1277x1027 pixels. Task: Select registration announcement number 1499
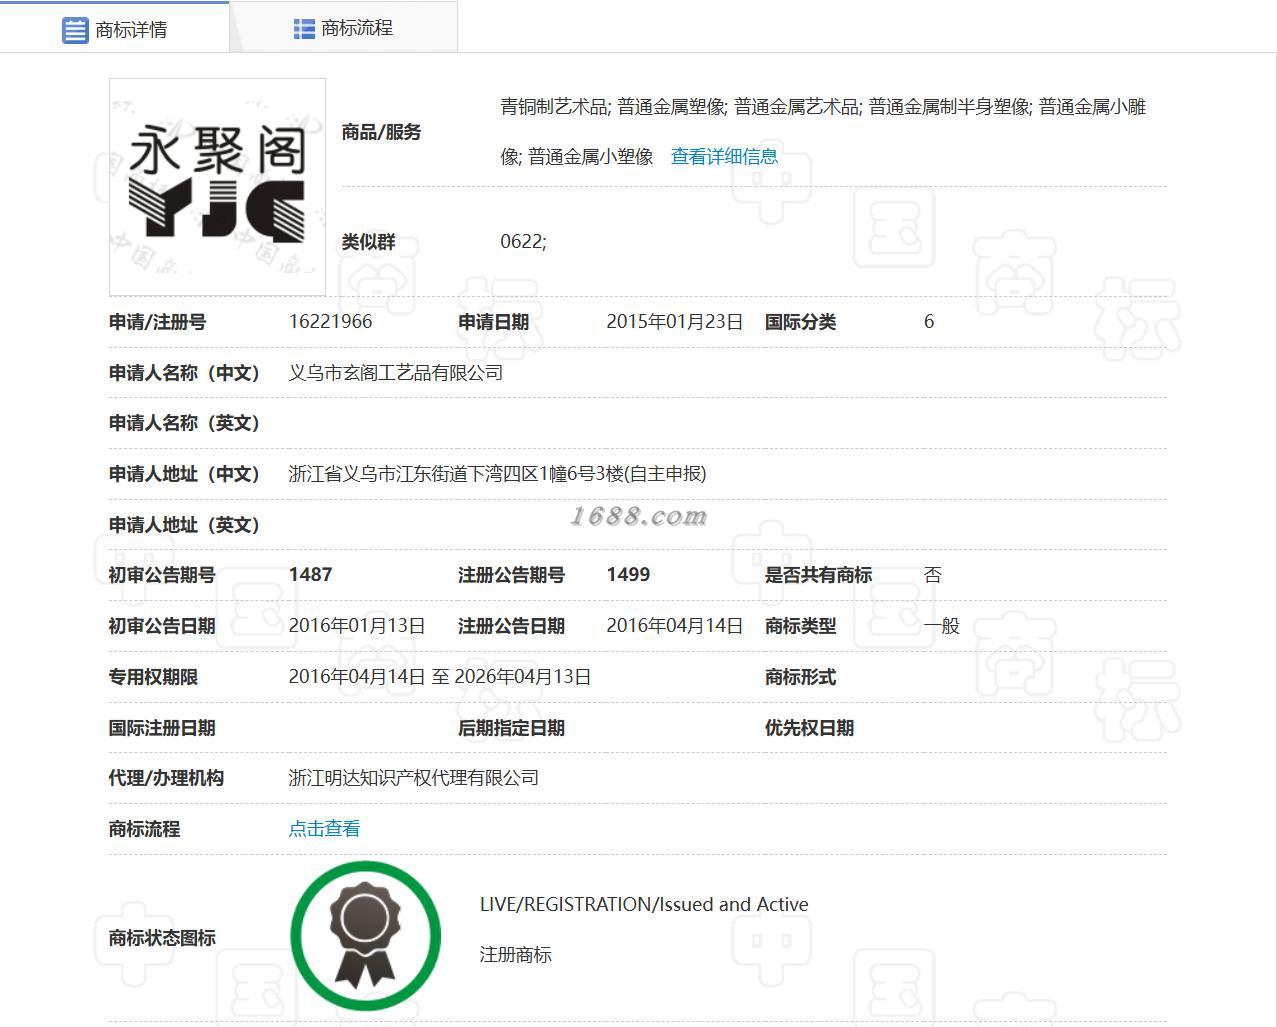click(x=628, y=575)
